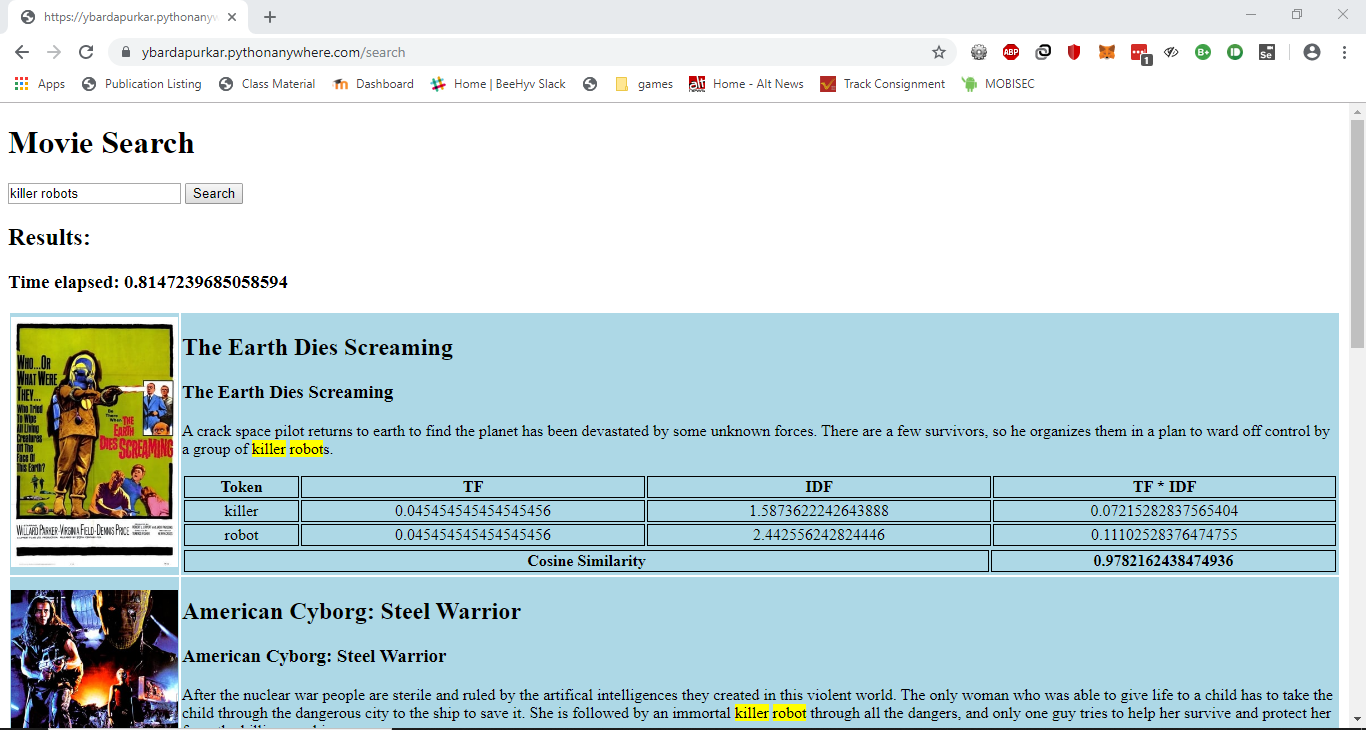Viewport: 1366px width, 730px height.
Task: Open the Track Consignment bookmark
Action: tap(882, 84)
